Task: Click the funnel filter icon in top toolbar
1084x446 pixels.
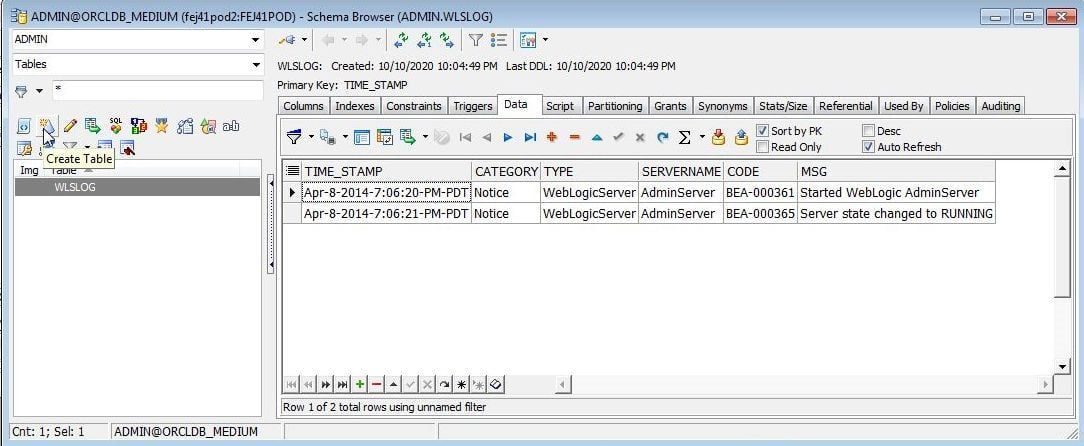Action: click(x=476, y=40)
